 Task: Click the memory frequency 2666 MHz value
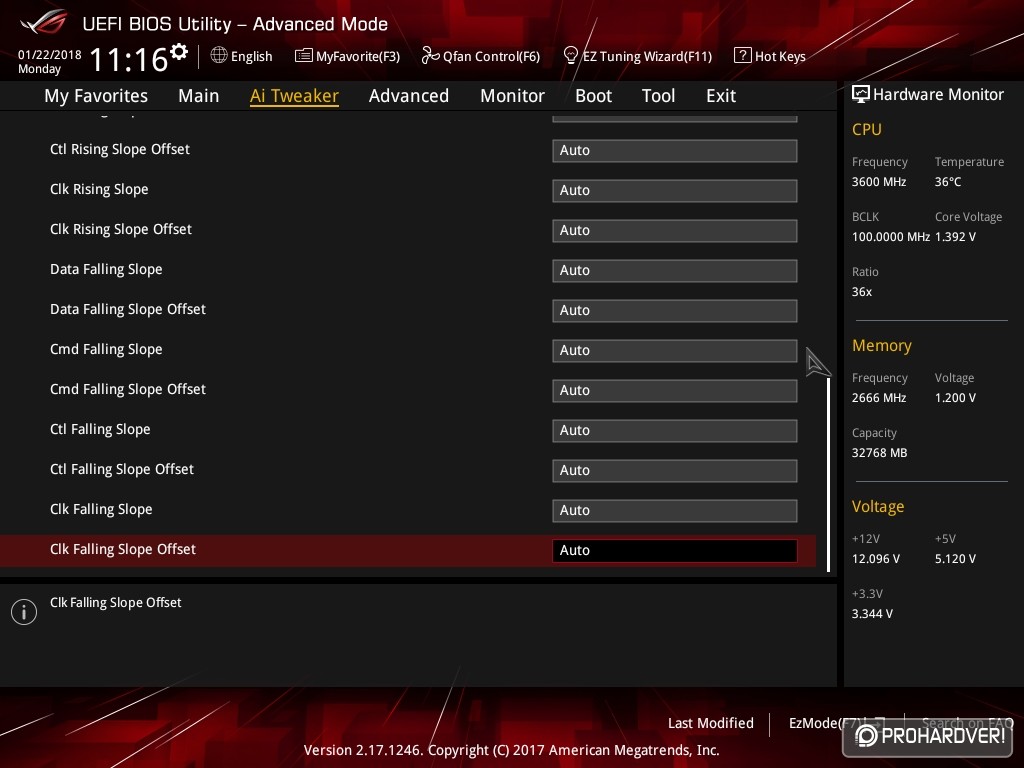click(879, 398)
